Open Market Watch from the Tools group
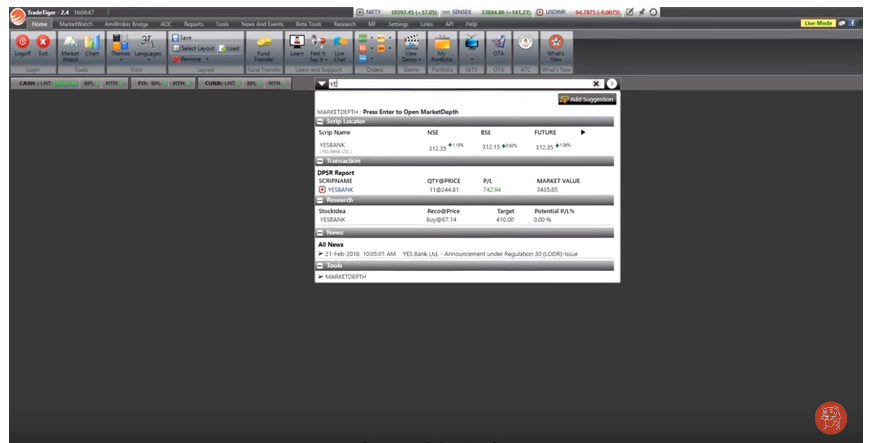The image size is (872, 443). pos(70,48)
